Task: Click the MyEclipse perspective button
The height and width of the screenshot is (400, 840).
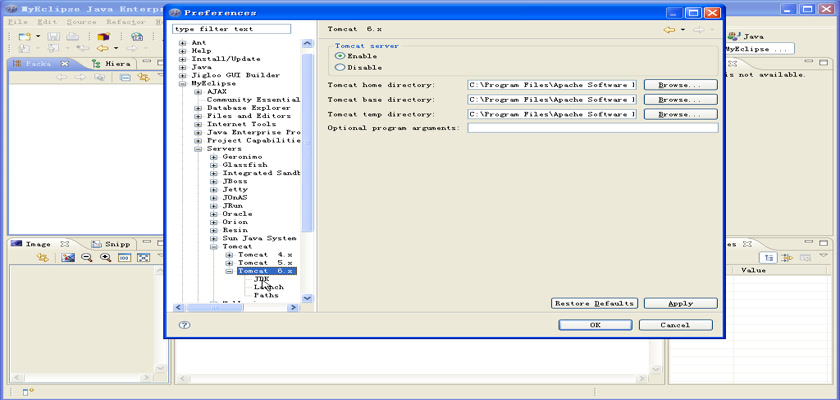Action: [x=759, y=49]
